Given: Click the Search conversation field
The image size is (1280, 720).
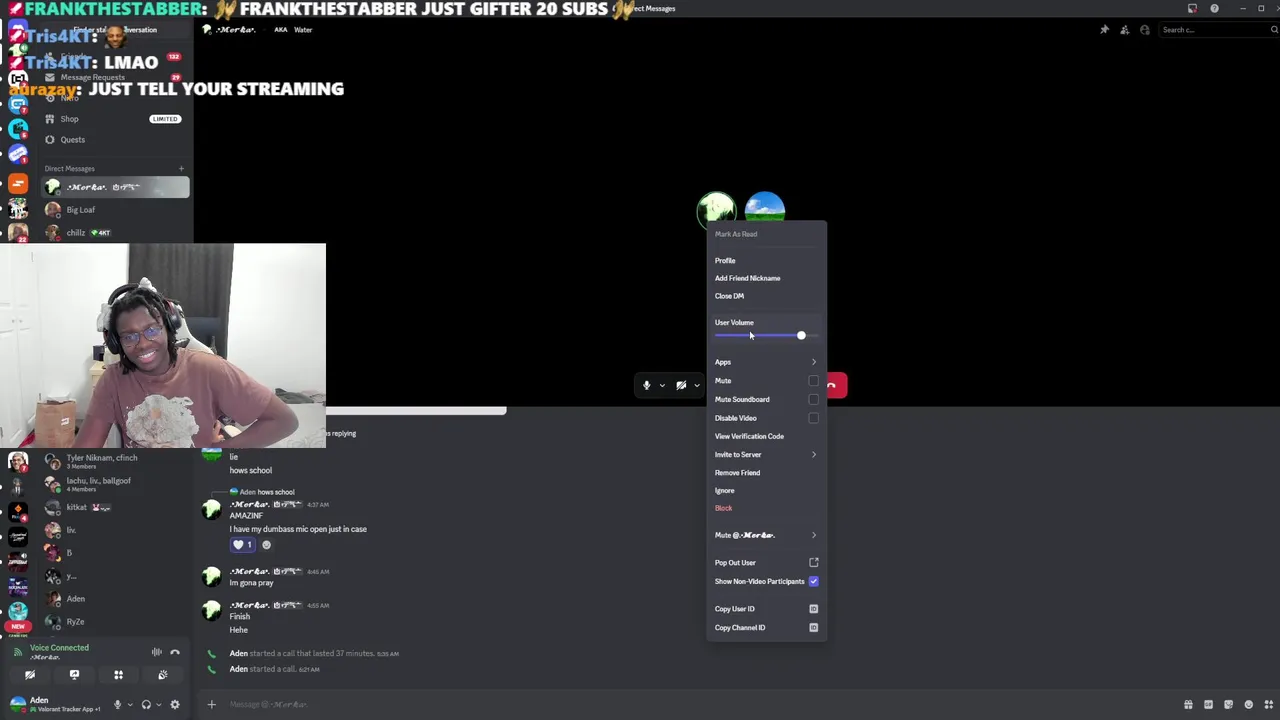Looking at the screenshot, I should (114, 30).
